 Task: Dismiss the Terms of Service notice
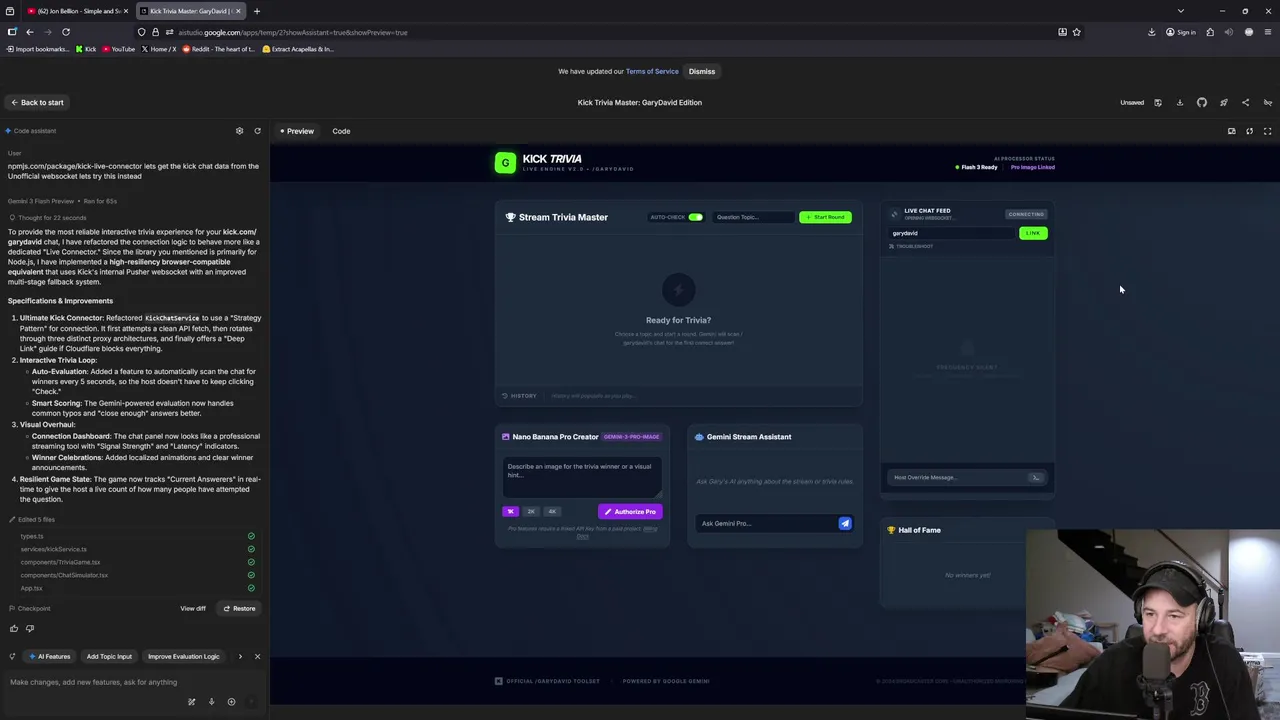[x=702, y=71]
